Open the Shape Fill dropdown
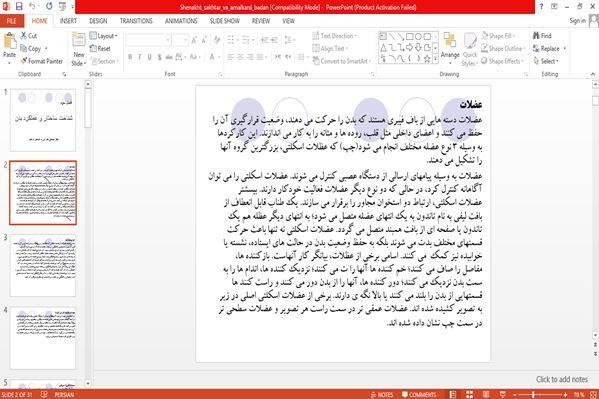The height and width of the screenshot is (399, 599). pos(498,36)
